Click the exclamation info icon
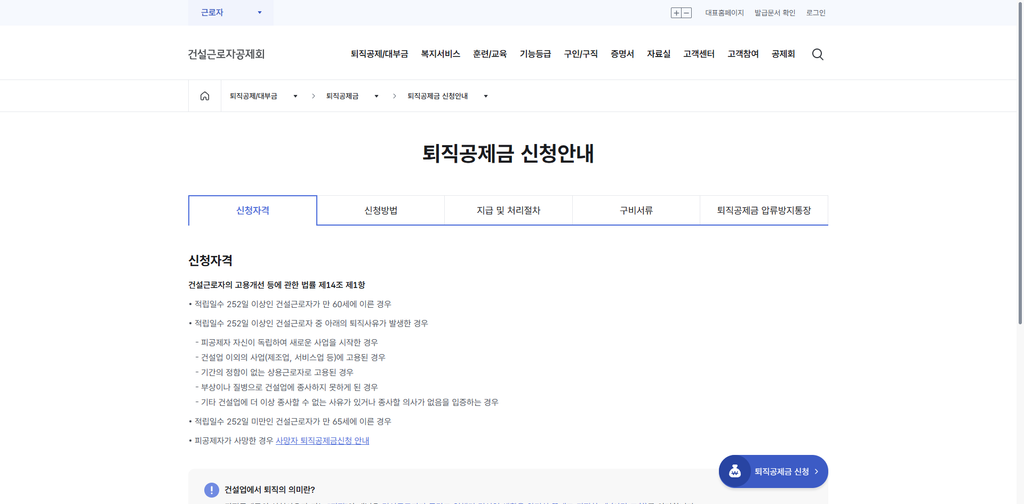 click(x=212, y=490)
